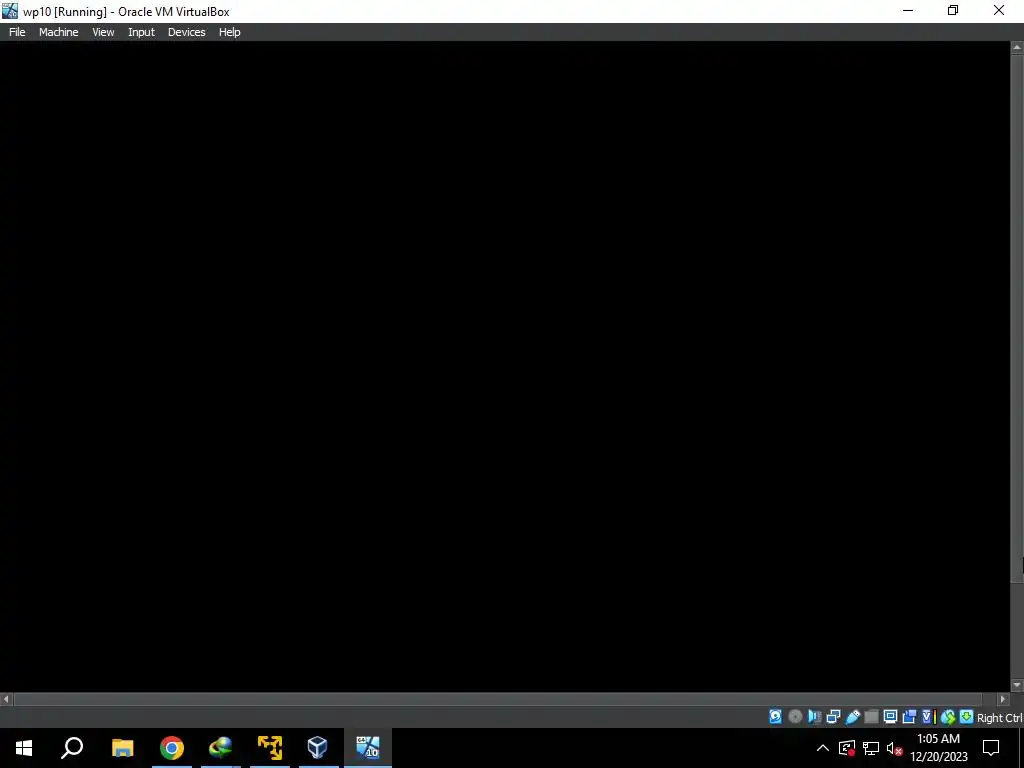Click the vertical scrollbar up arrow
Viewport: 1024px width, 768px height.
click(x=1017, y=48)
